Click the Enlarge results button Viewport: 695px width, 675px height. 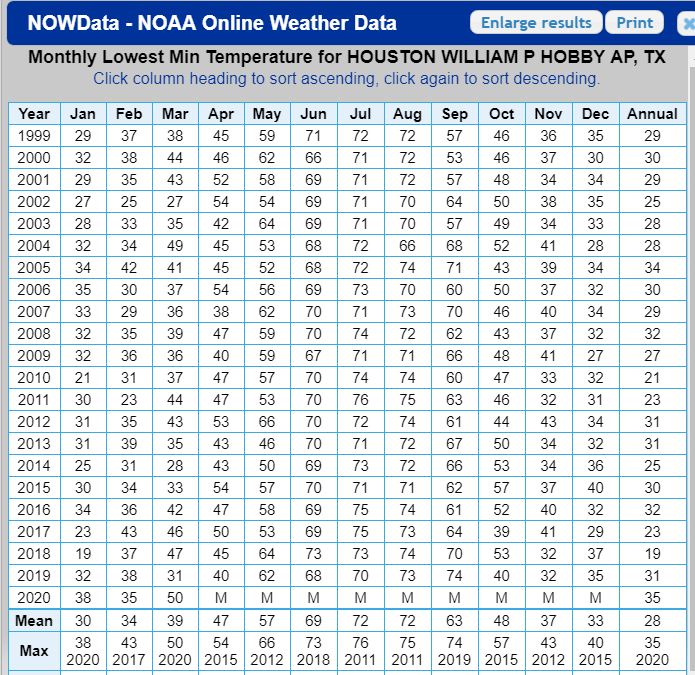click(537, 23)
